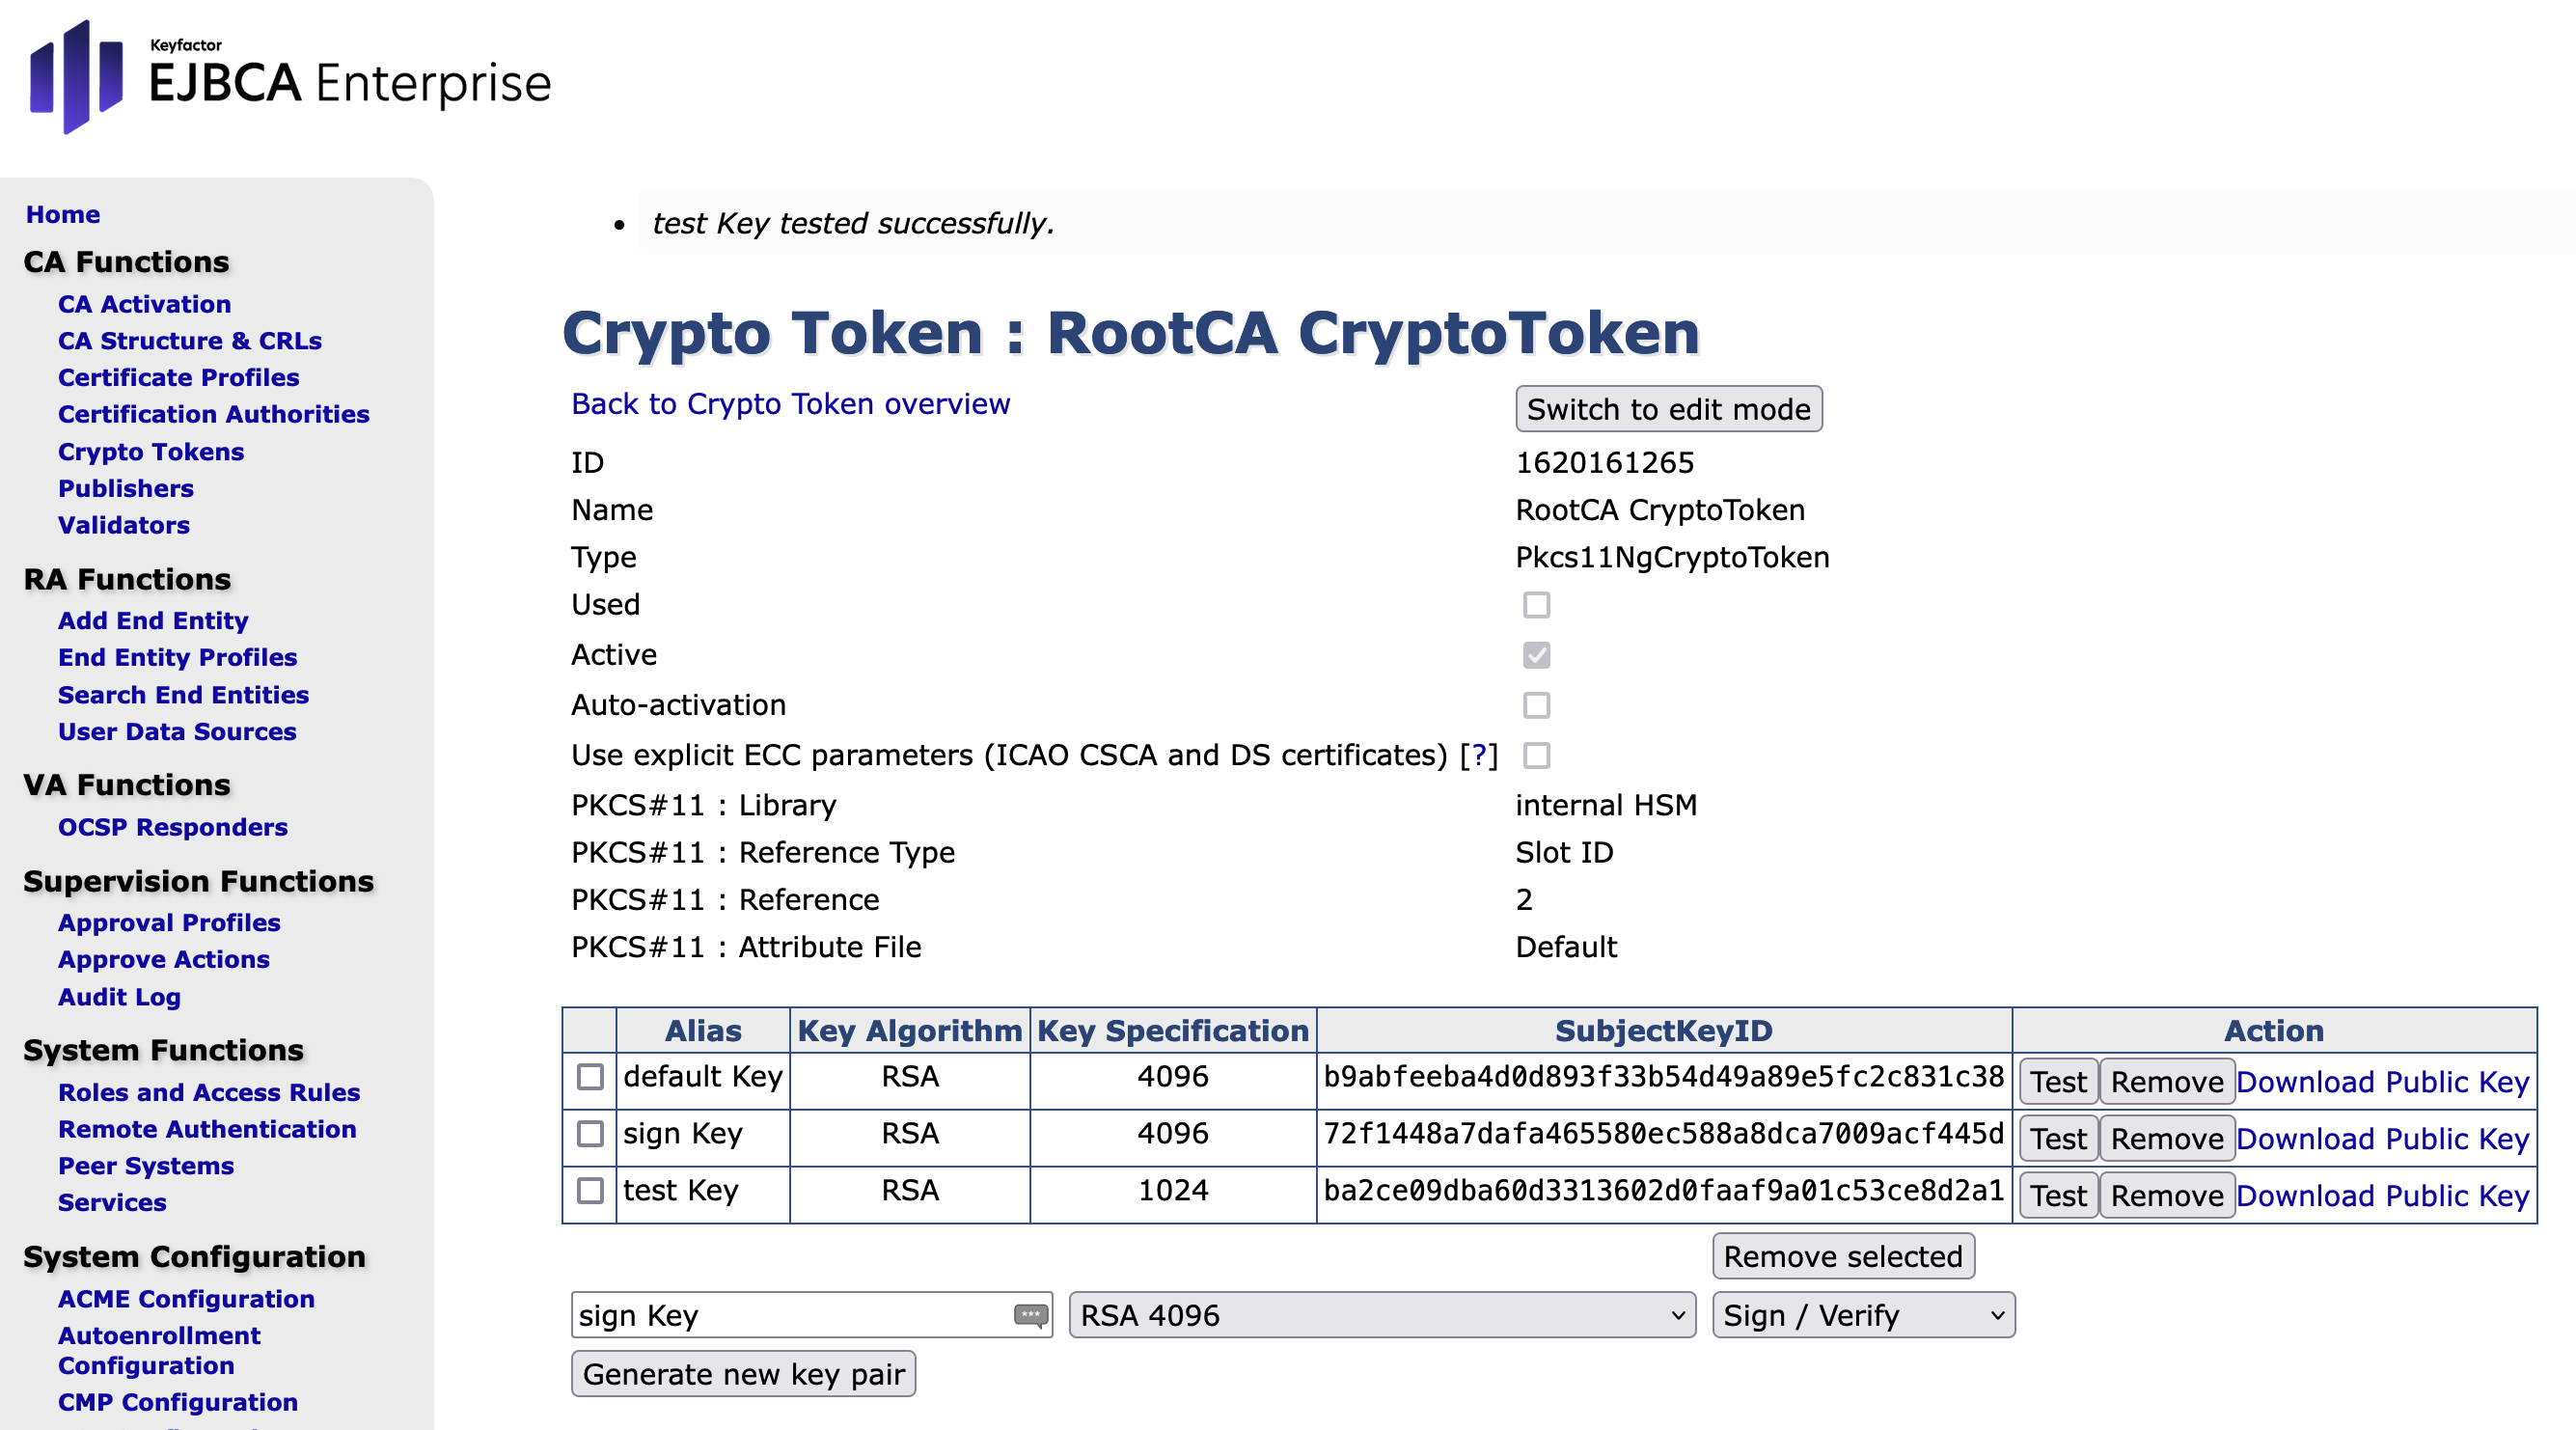2576x1430 pixels.
Task: Remove the test Key entry
Action: pyautogui.click(x=2166, y=1196)
